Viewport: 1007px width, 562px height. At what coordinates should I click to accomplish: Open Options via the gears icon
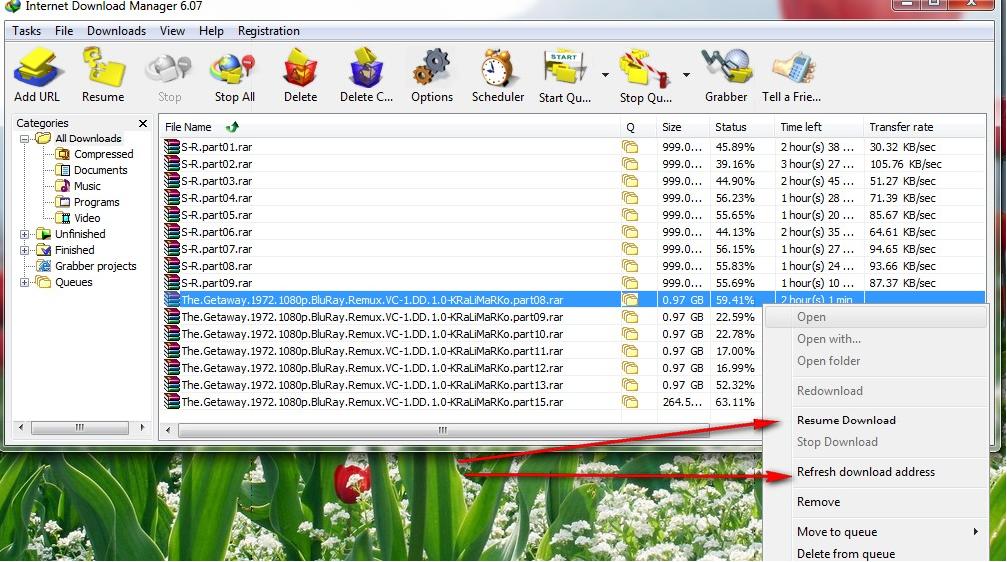click(x=432, y=67)
